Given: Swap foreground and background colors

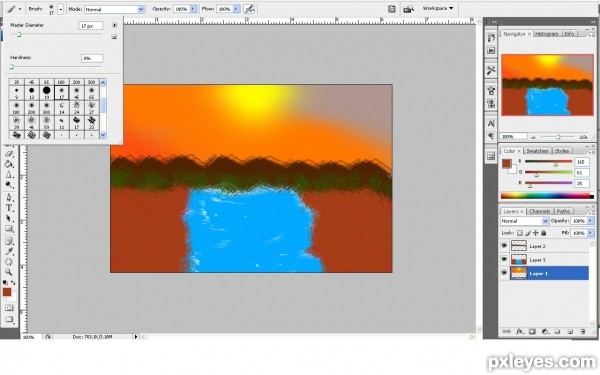Looking at the screenshot, I should 13,282.
